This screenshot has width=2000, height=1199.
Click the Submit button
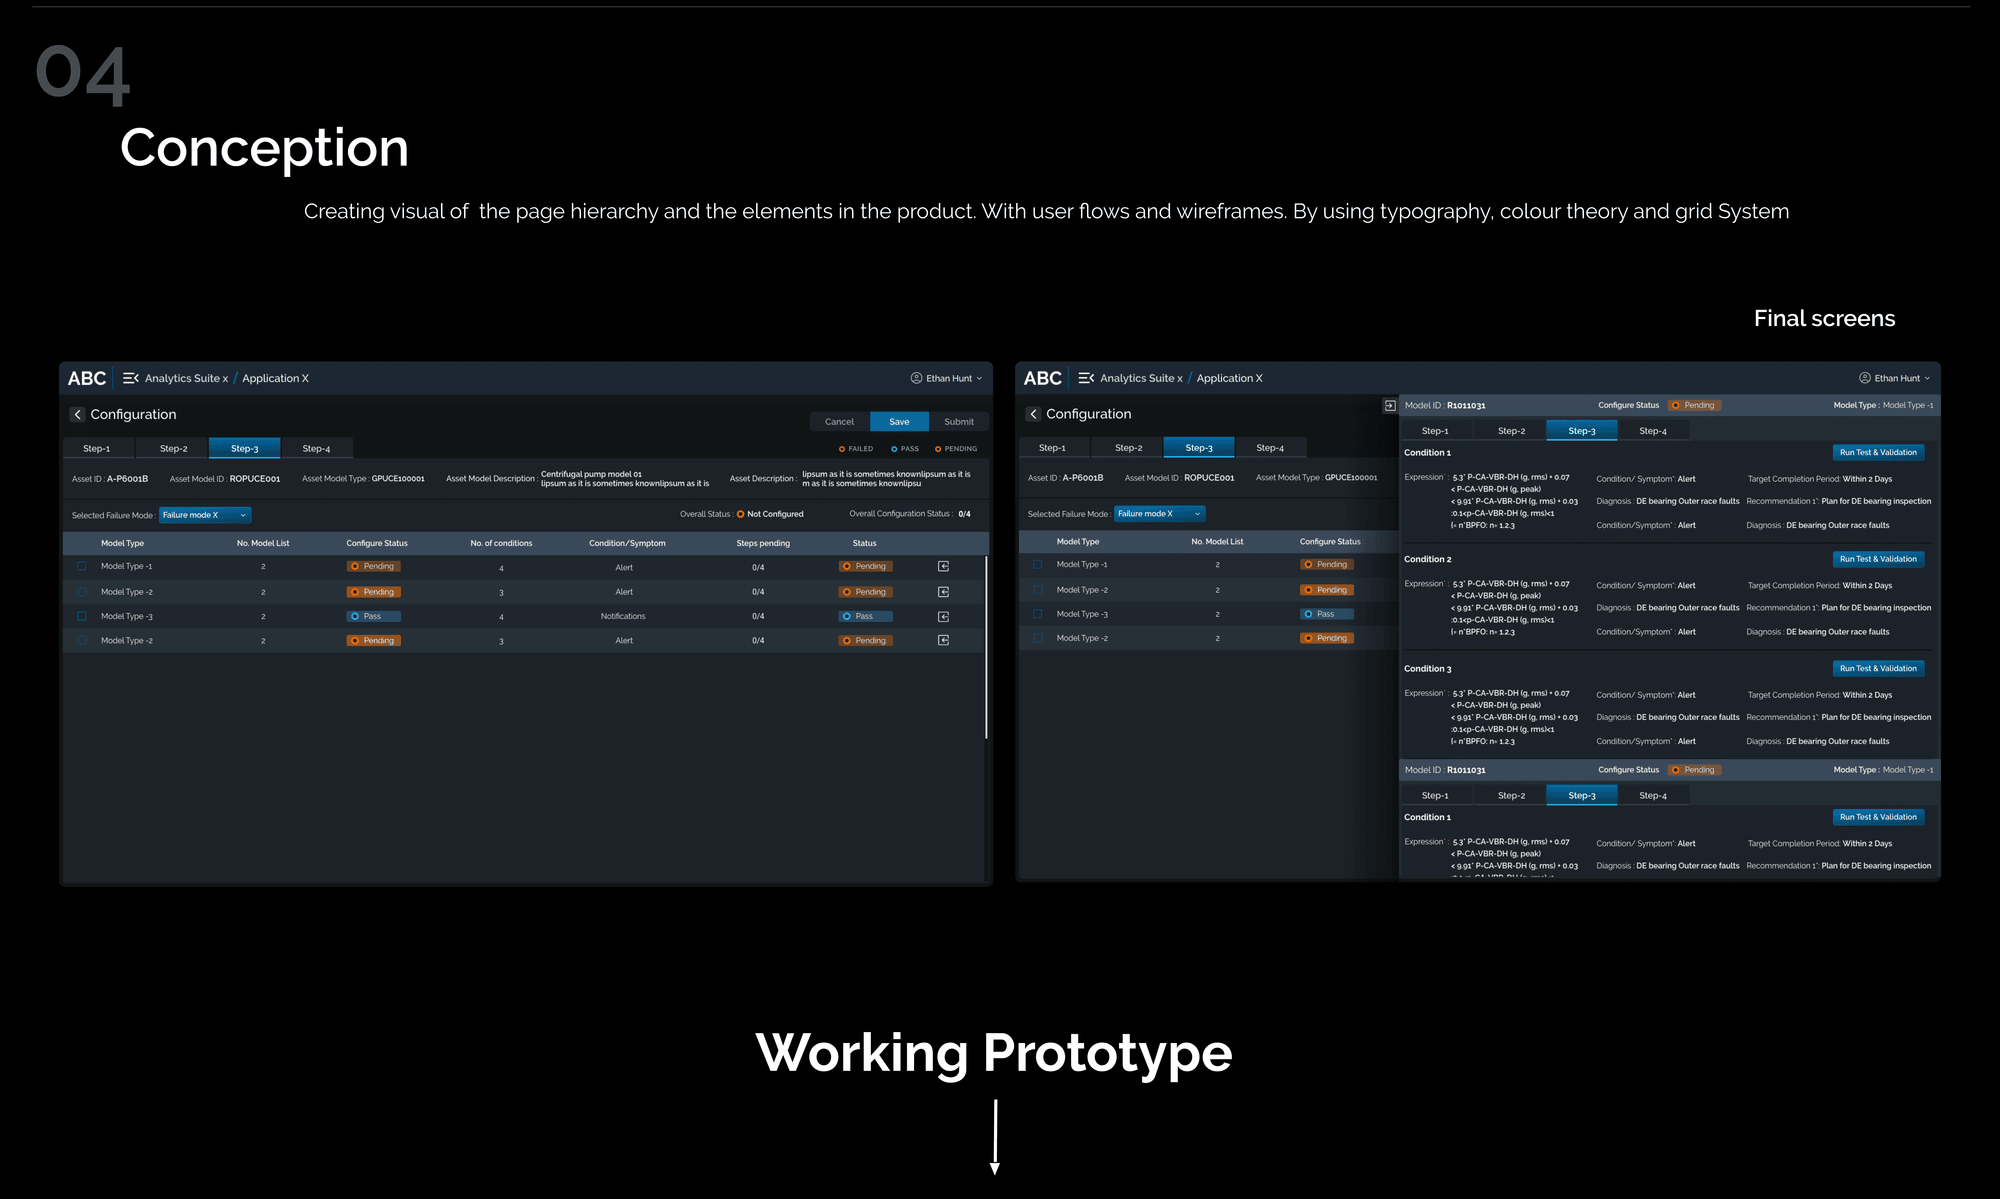(x=959, y=422)
